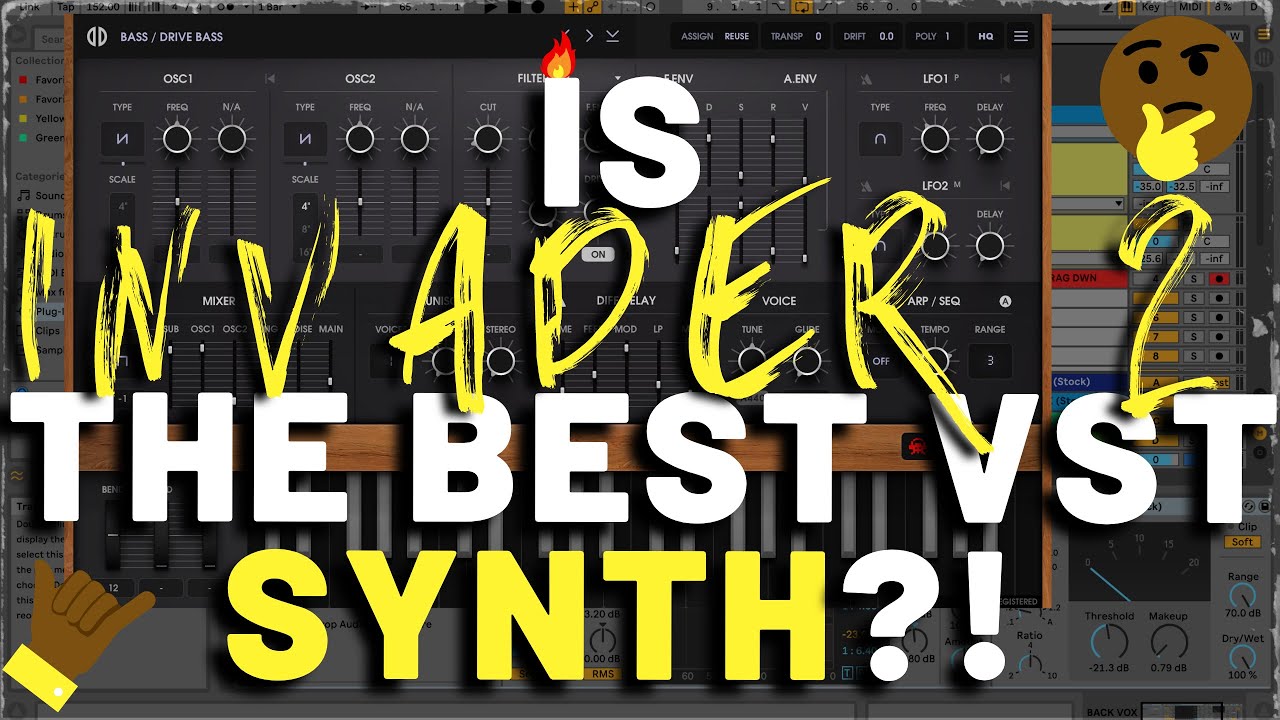
Task: Solo track 8 with its S button
Action: [x=1194, y=355]
